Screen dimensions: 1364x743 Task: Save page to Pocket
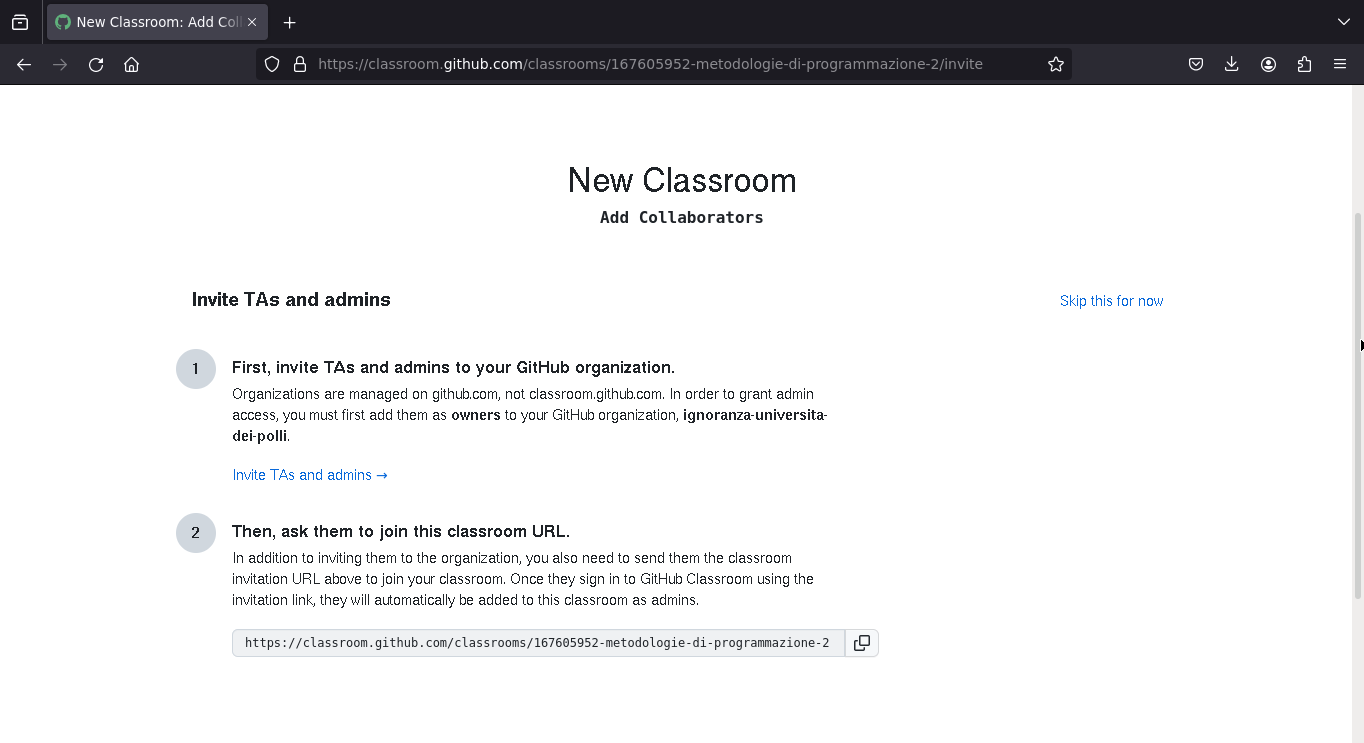(x=1196, y=64)
